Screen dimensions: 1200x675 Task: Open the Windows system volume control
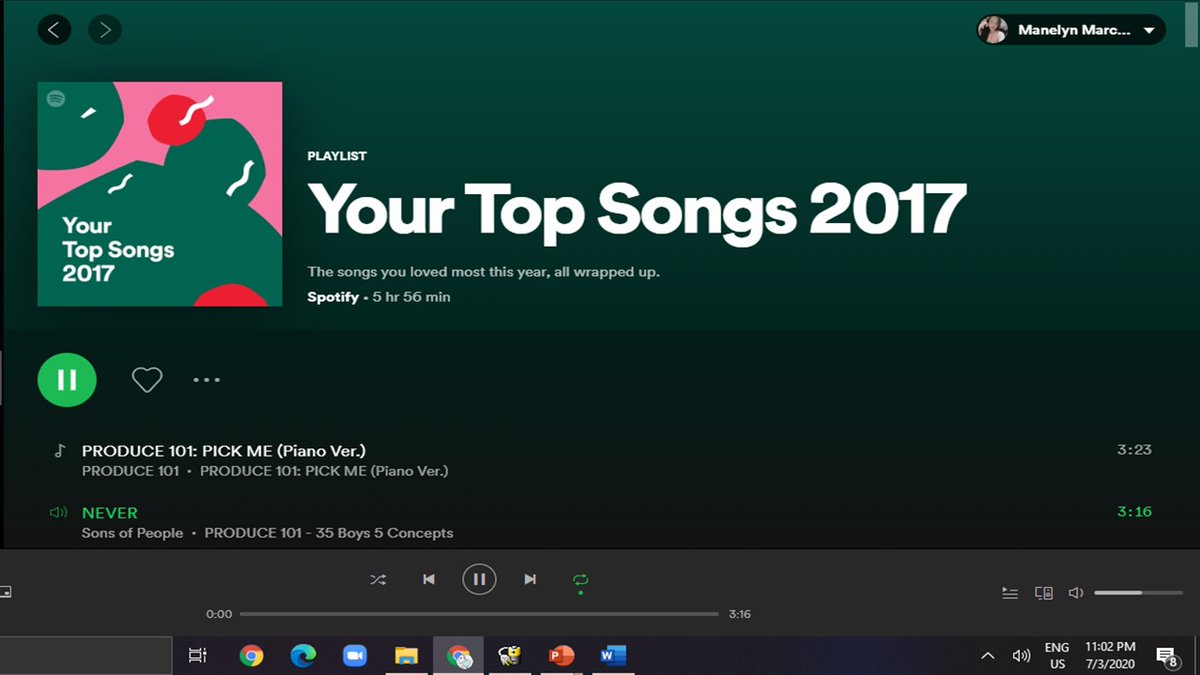click(x=1021, y=656)
